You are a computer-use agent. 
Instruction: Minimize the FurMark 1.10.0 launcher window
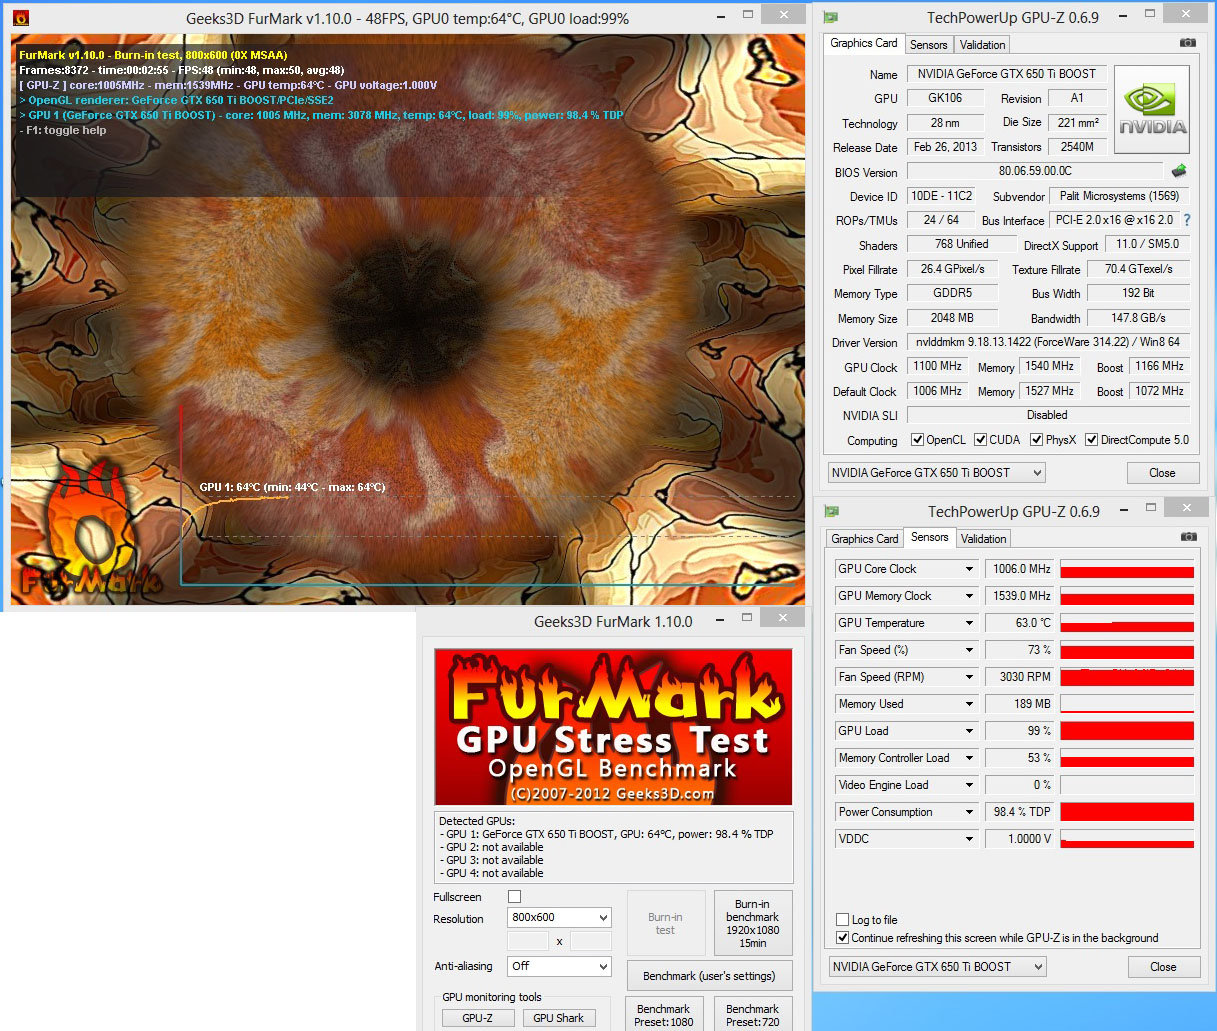click(x=719, y=621)
